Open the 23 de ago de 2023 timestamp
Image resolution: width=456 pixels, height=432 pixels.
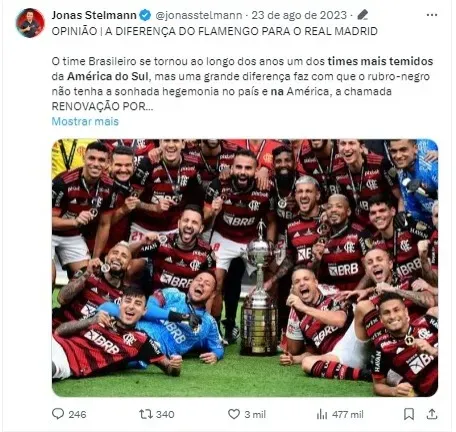pyautogui.click(x=299, y=15)
